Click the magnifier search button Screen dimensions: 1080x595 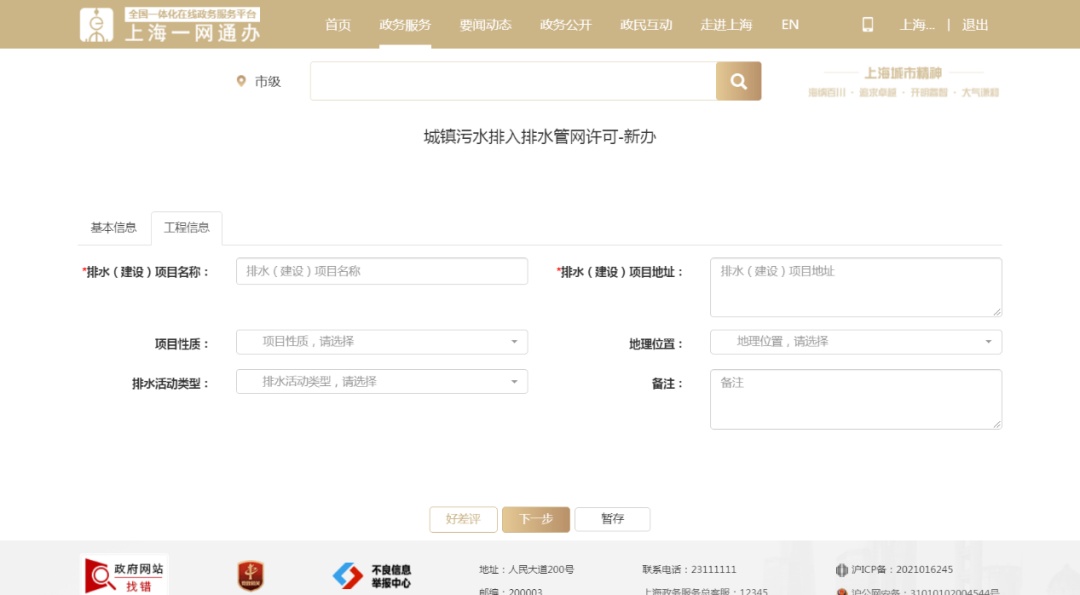738,81
